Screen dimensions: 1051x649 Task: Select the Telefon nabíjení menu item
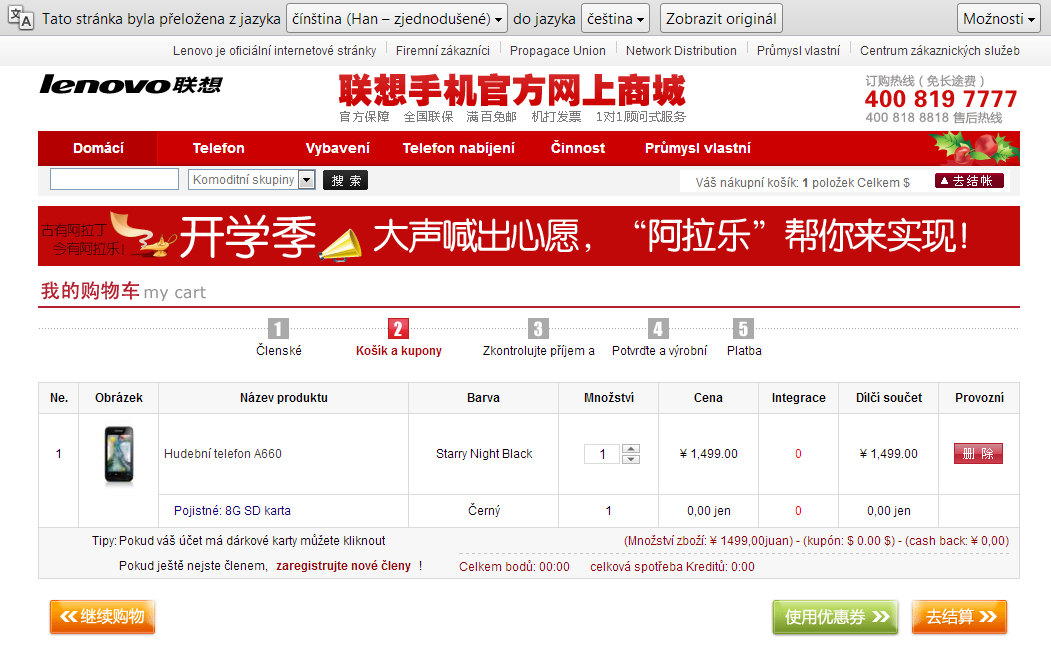pos(458,148)
